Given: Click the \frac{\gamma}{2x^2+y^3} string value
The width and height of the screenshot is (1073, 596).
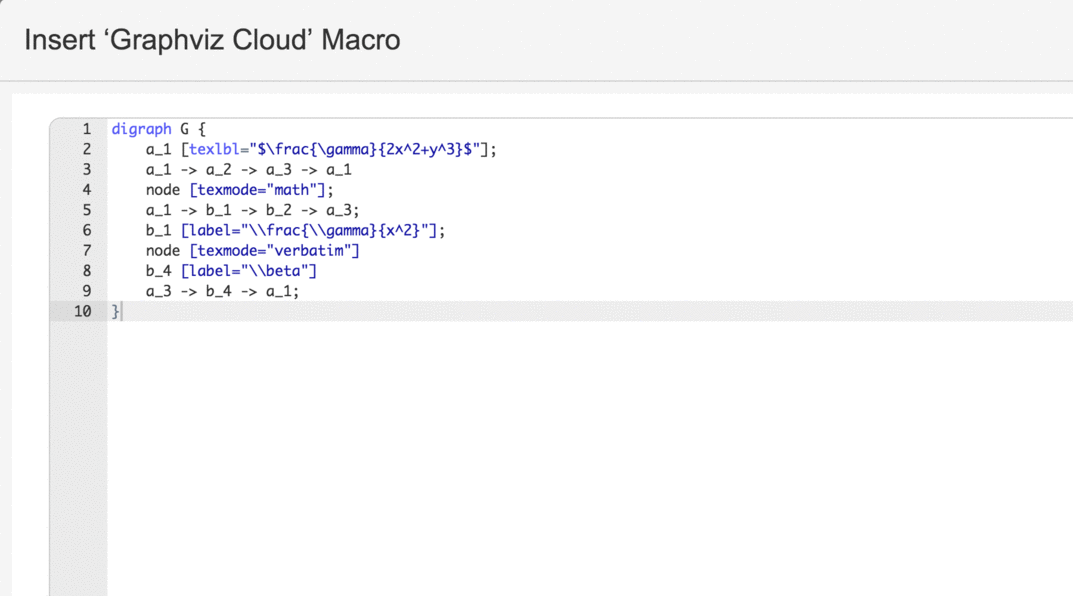Looking at the screenshot, I should (368, 149).
